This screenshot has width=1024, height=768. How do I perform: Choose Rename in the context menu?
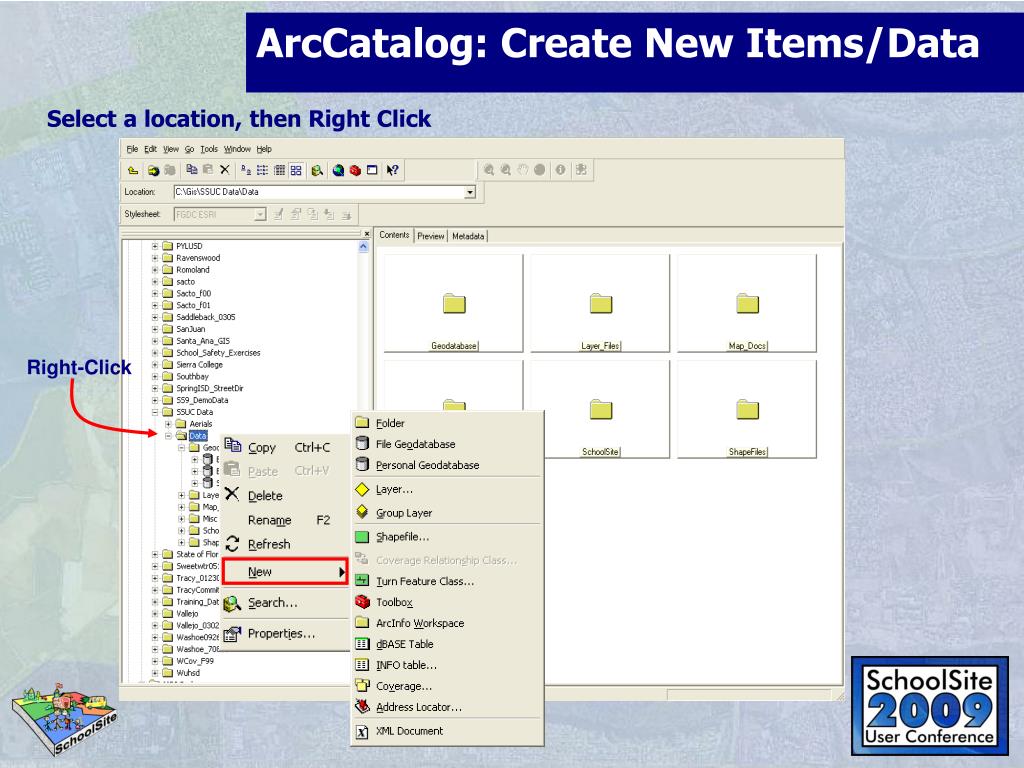(285, 520)
